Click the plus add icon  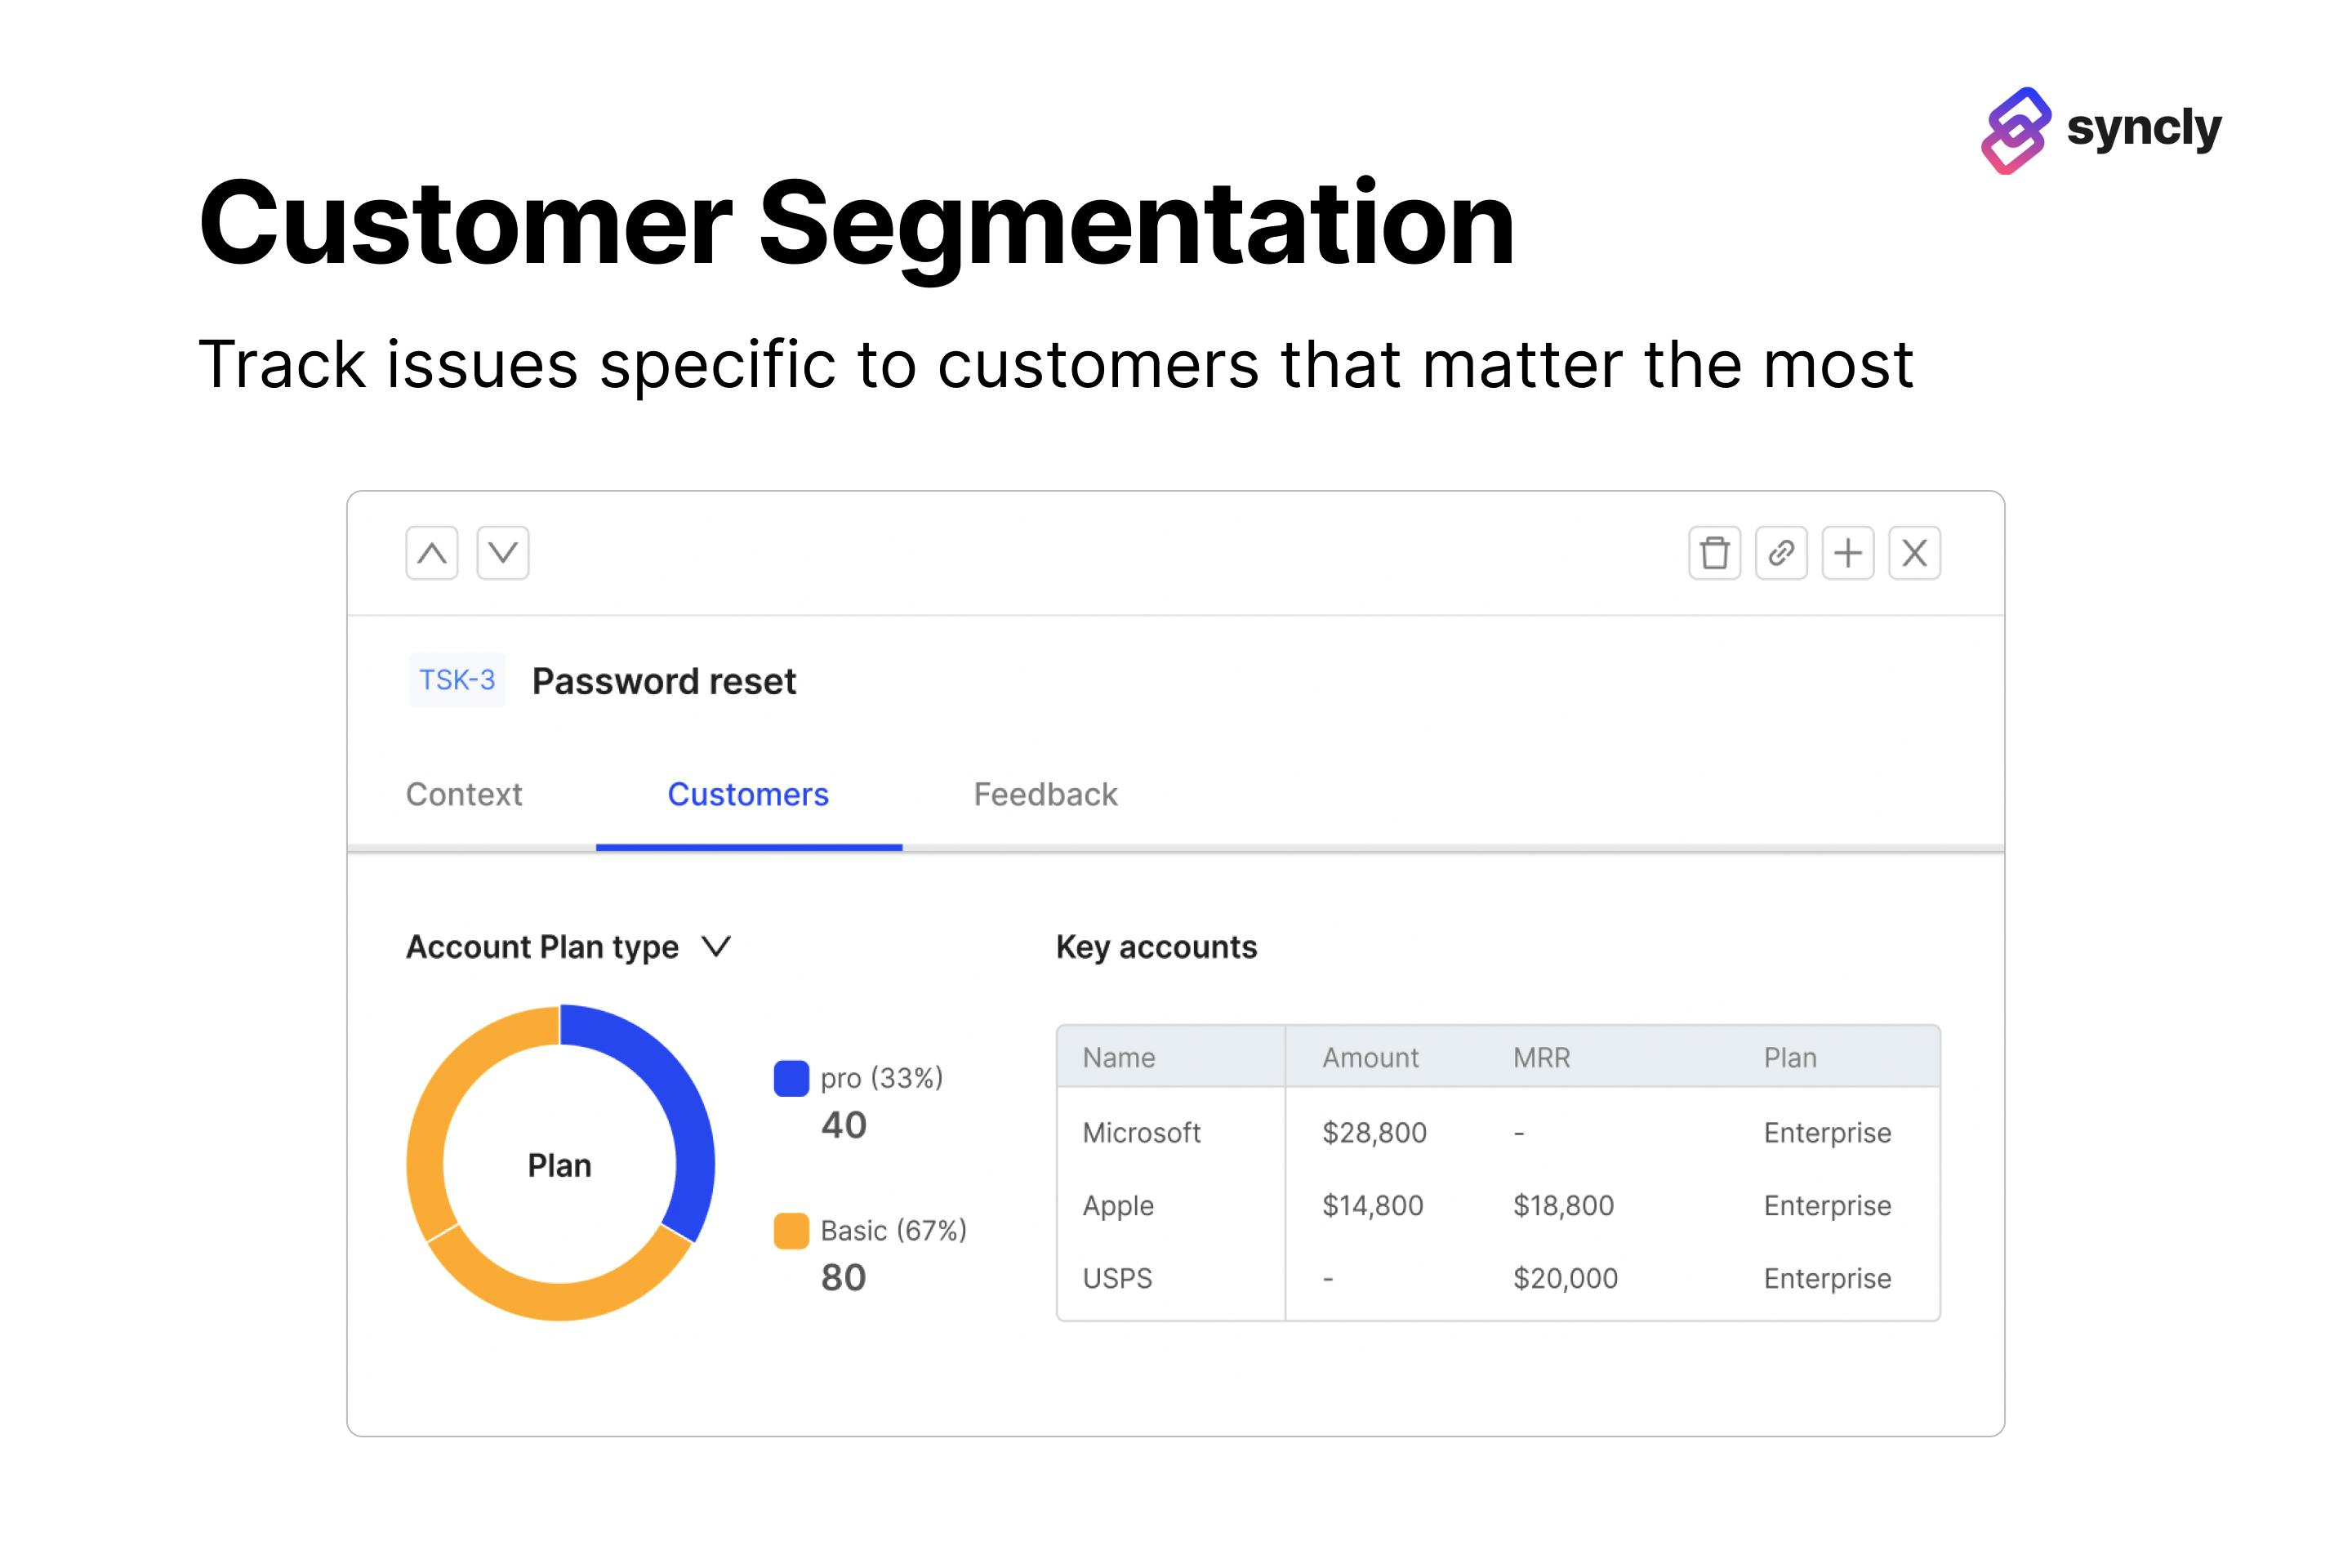(x=1847, y=553)
